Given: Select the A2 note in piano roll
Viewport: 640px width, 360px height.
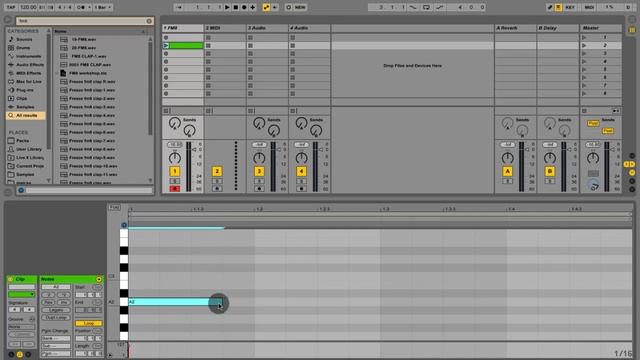Looking at the screenshot, I should tap(176, 302).
